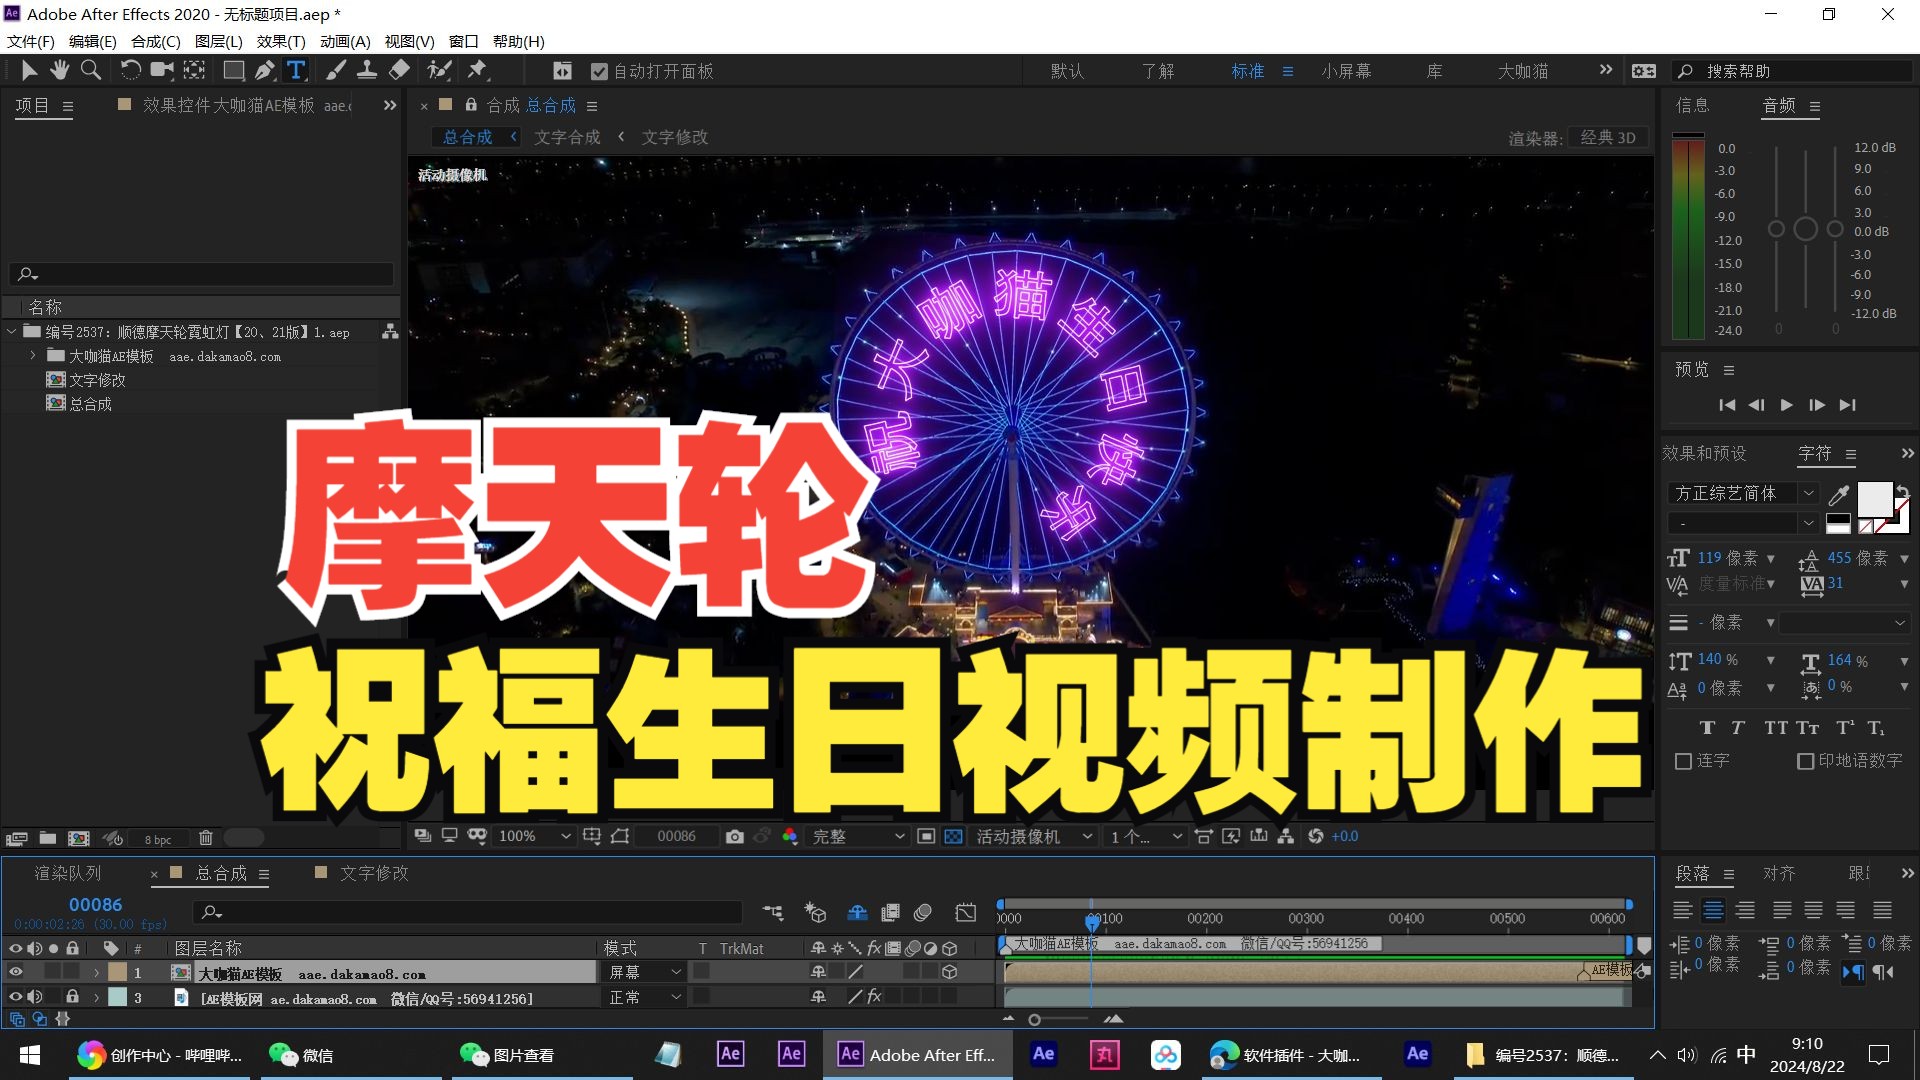The height and width of the screenshot is (1080, 1920).
Task: Open the 效果(T) menu
Action: click(281, 41)
